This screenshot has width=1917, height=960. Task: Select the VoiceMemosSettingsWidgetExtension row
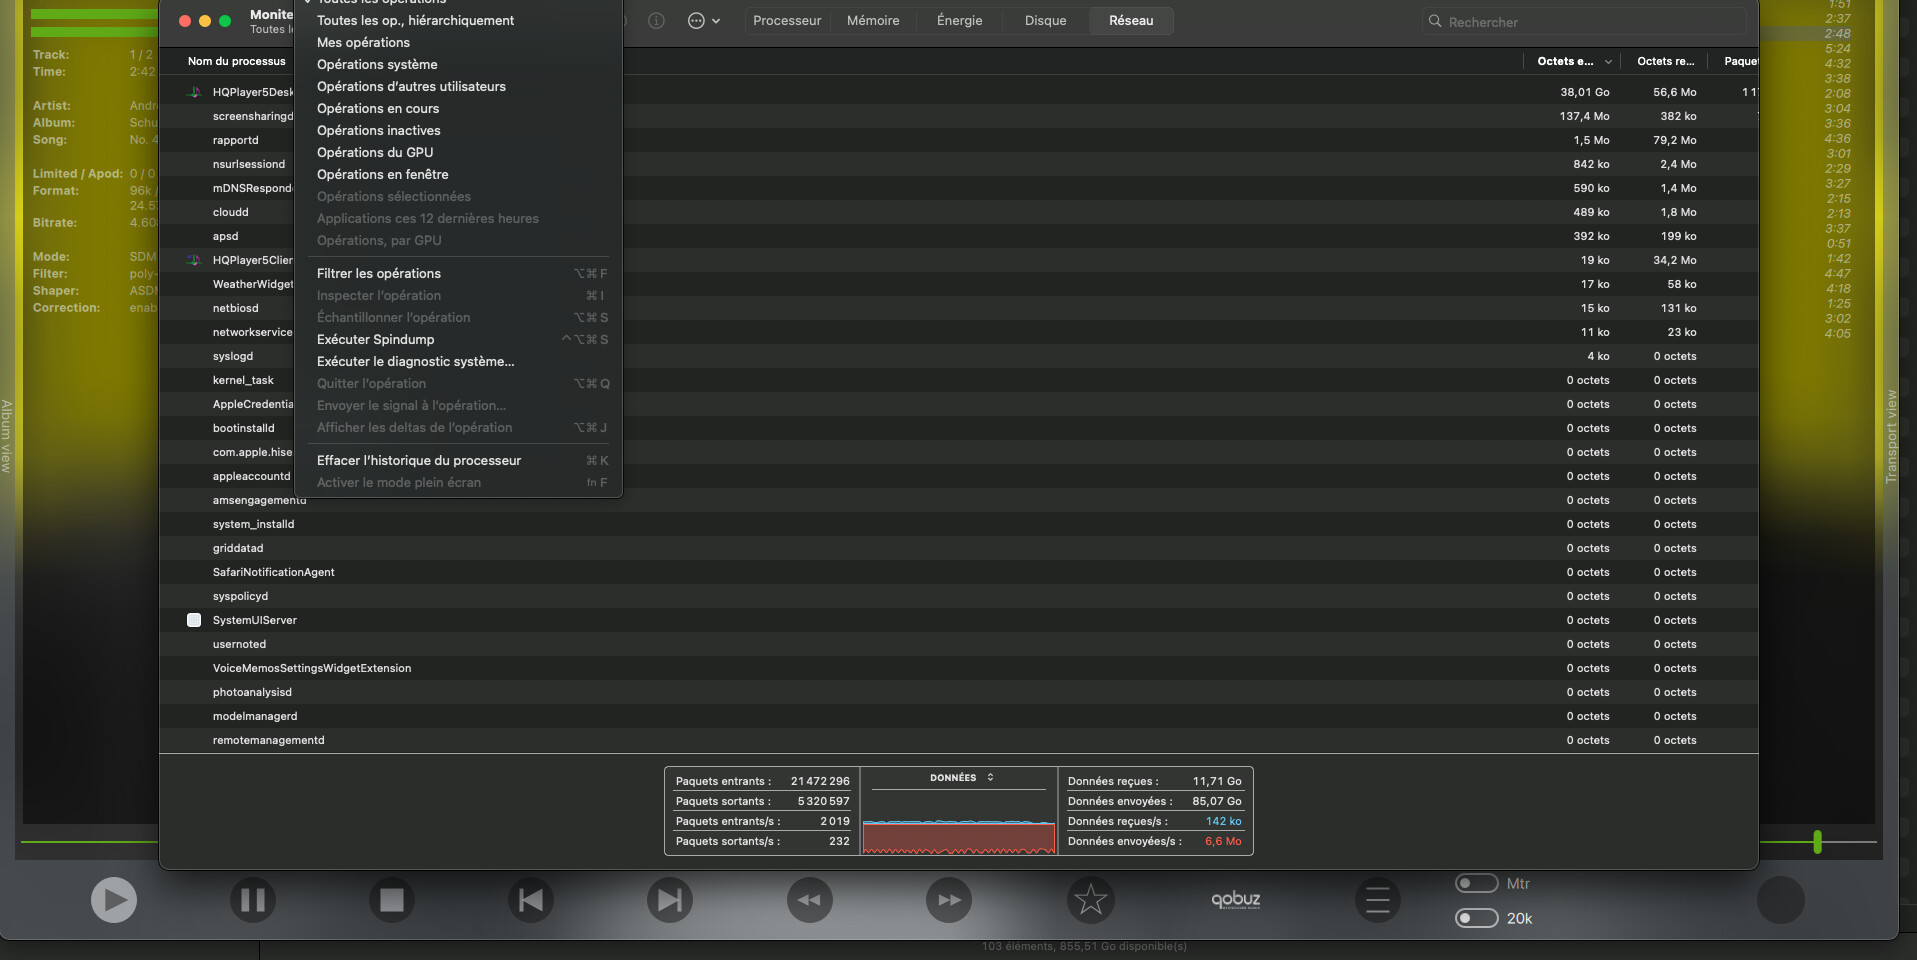click(958, 668)
